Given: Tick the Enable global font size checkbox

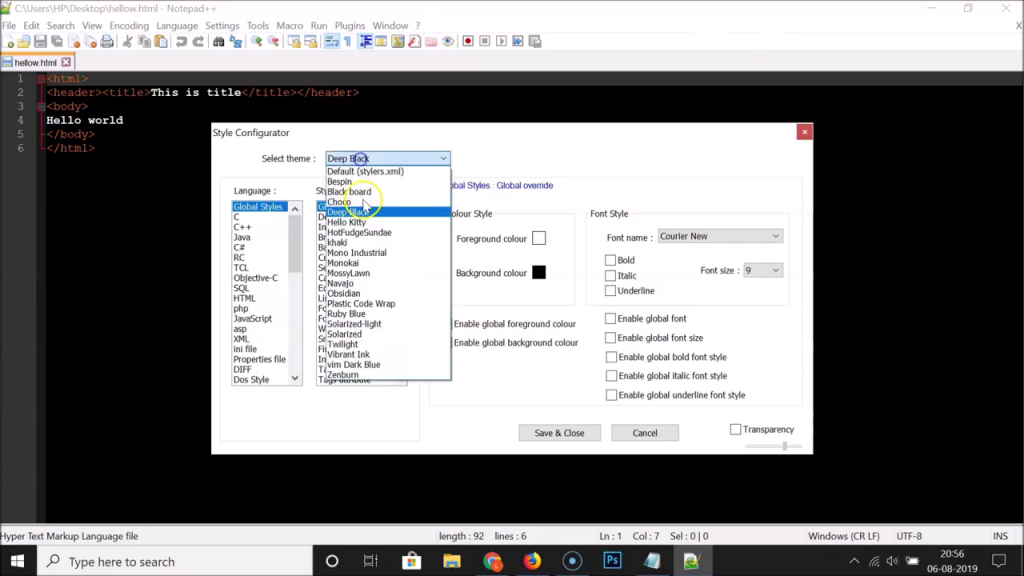Looking at the screenshot, I should tap(610, 338).
